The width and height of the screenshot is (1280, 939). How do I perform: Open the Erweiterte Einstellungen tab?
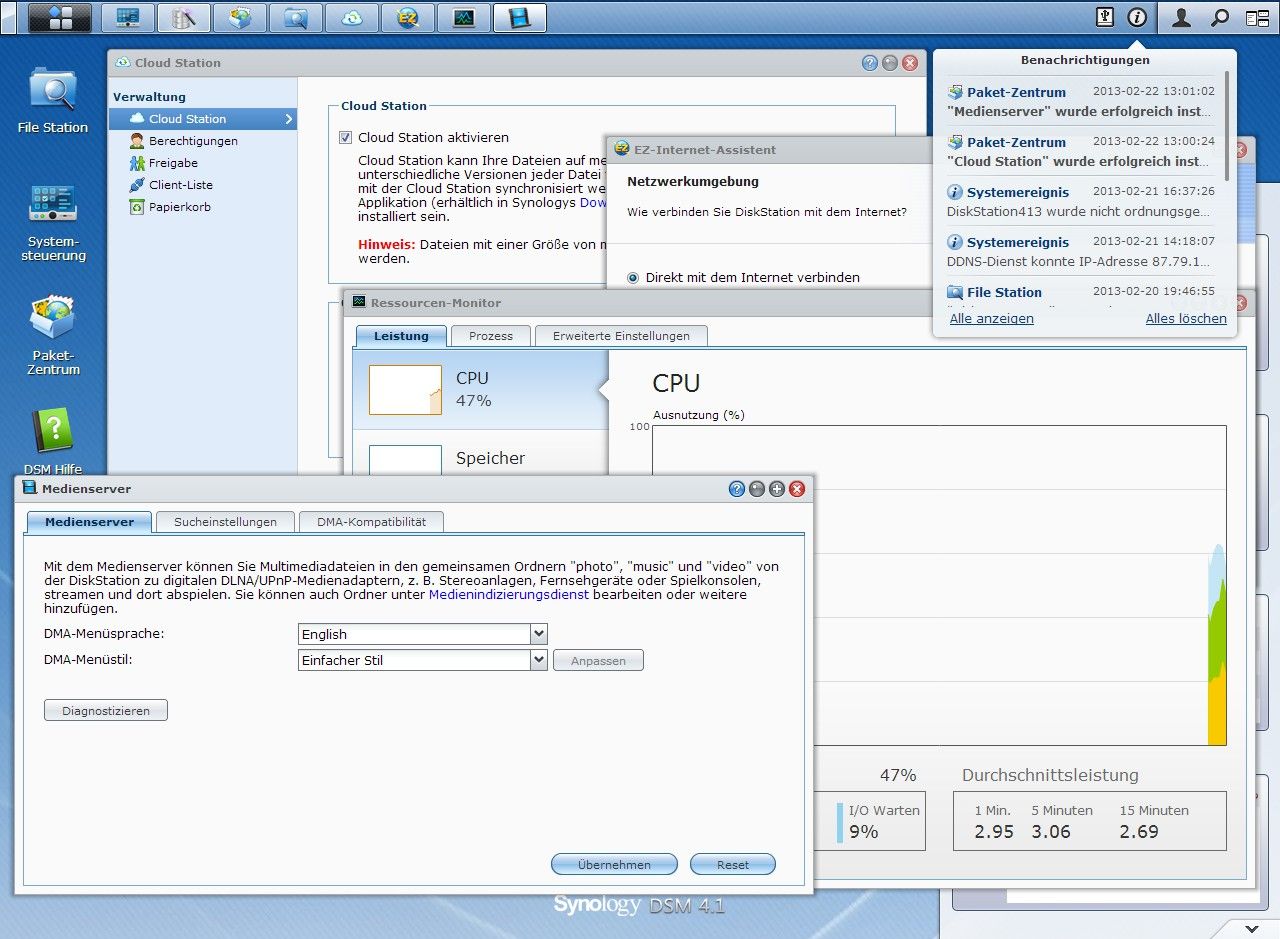click(621, 336)
